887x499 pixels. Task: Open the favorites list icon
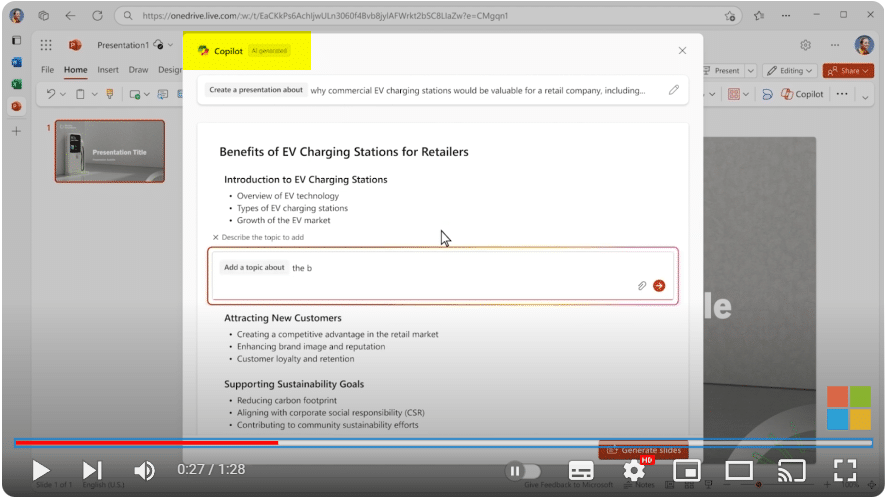[x=759, y=15]
